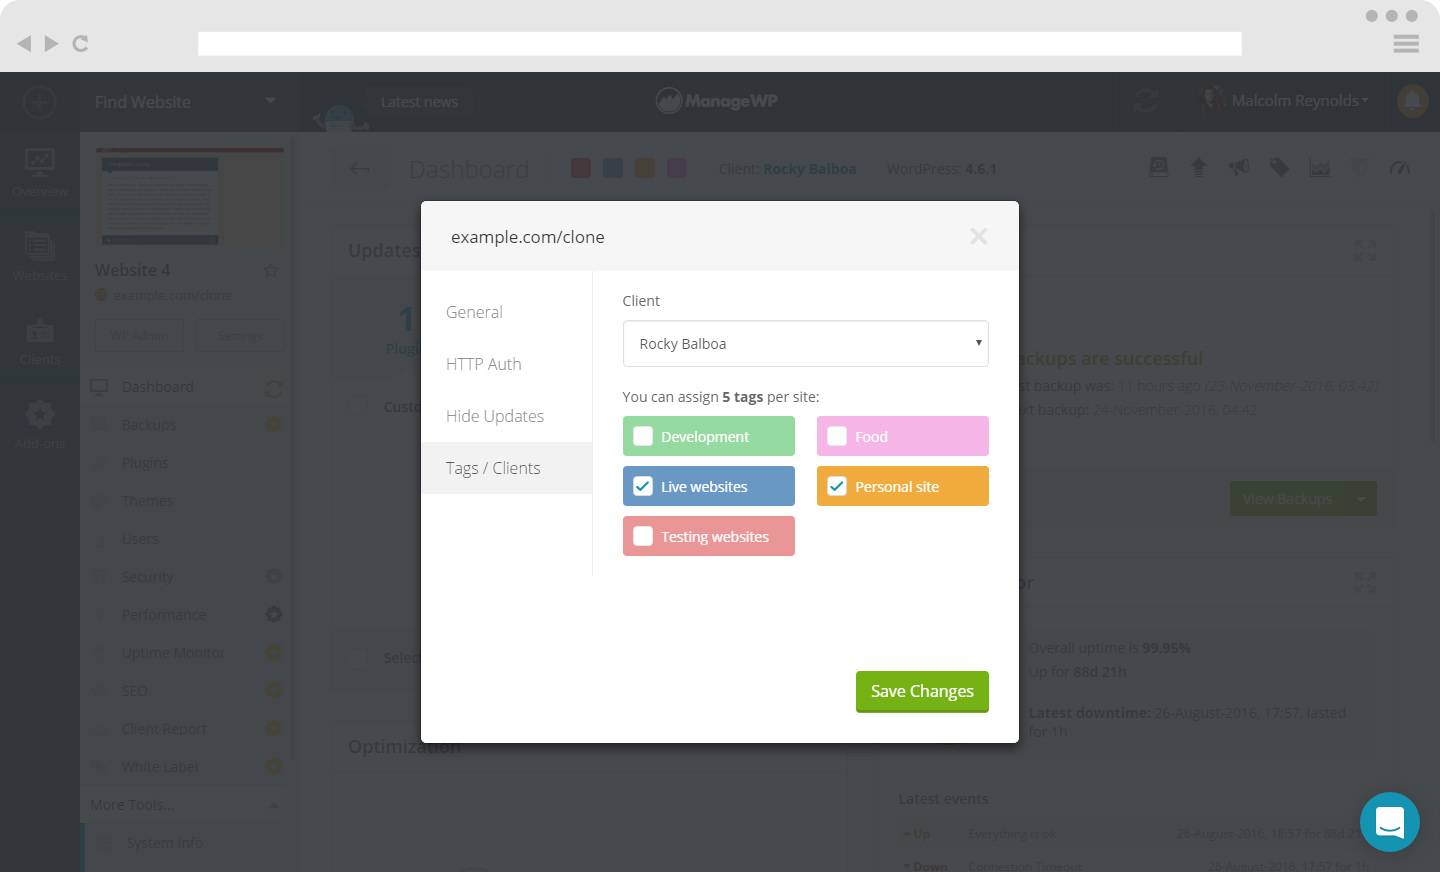Check the Testing websites tag

point(643,536)
